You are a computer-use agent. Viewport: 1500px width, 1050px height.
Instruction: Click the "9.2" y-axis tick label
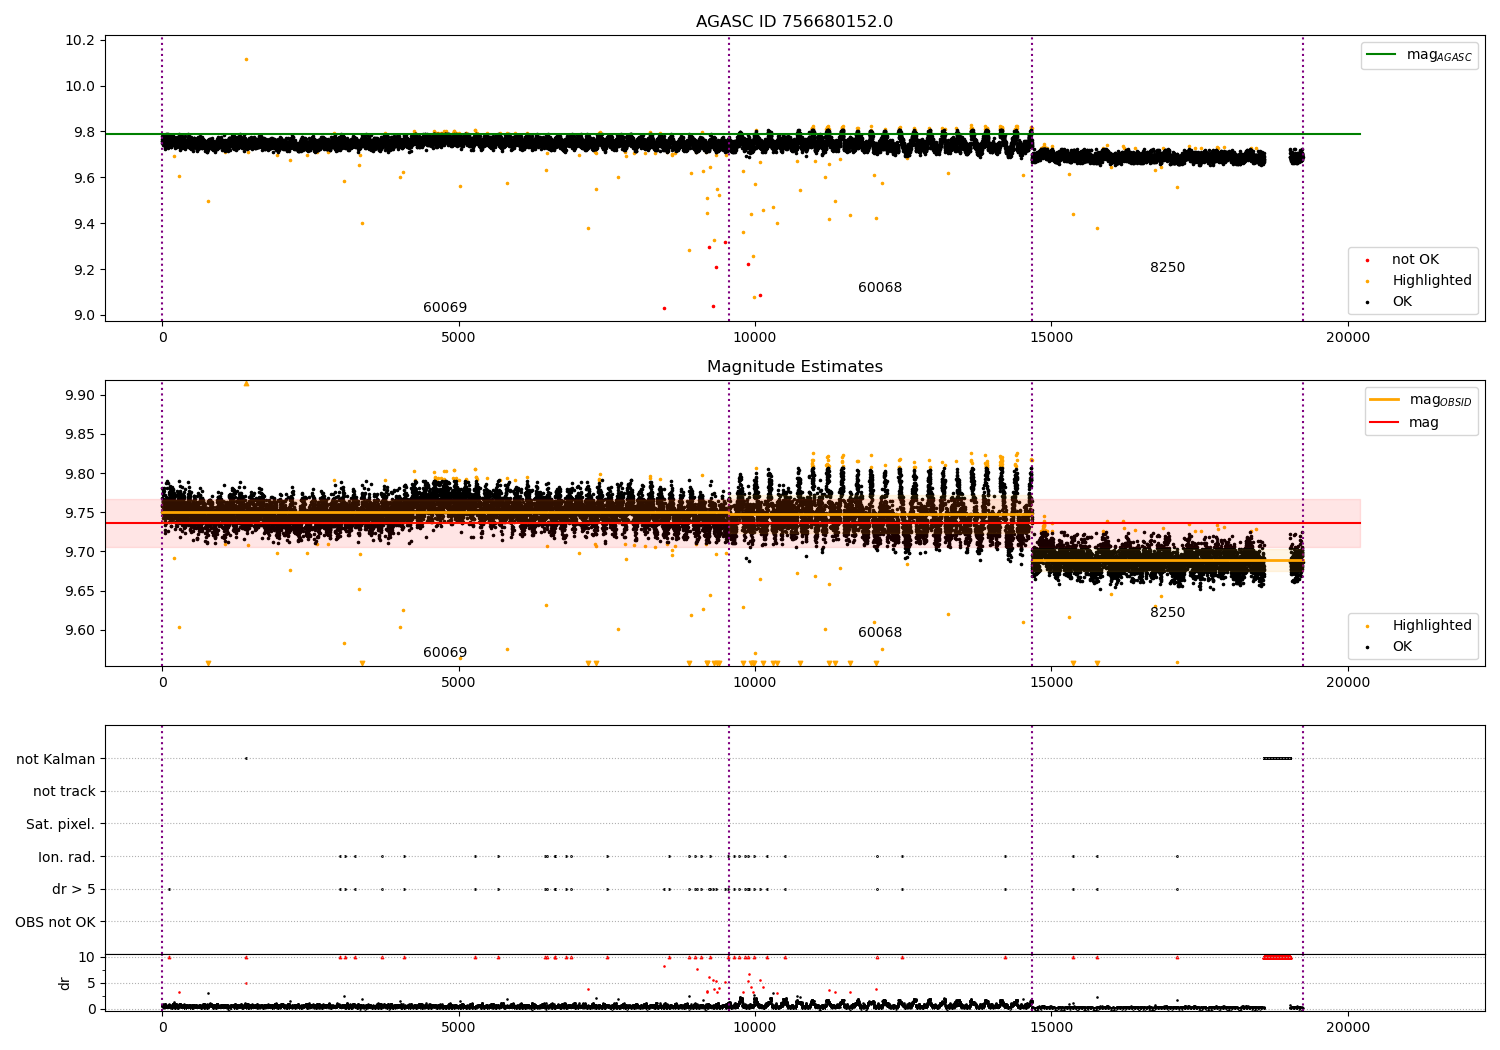84,270
